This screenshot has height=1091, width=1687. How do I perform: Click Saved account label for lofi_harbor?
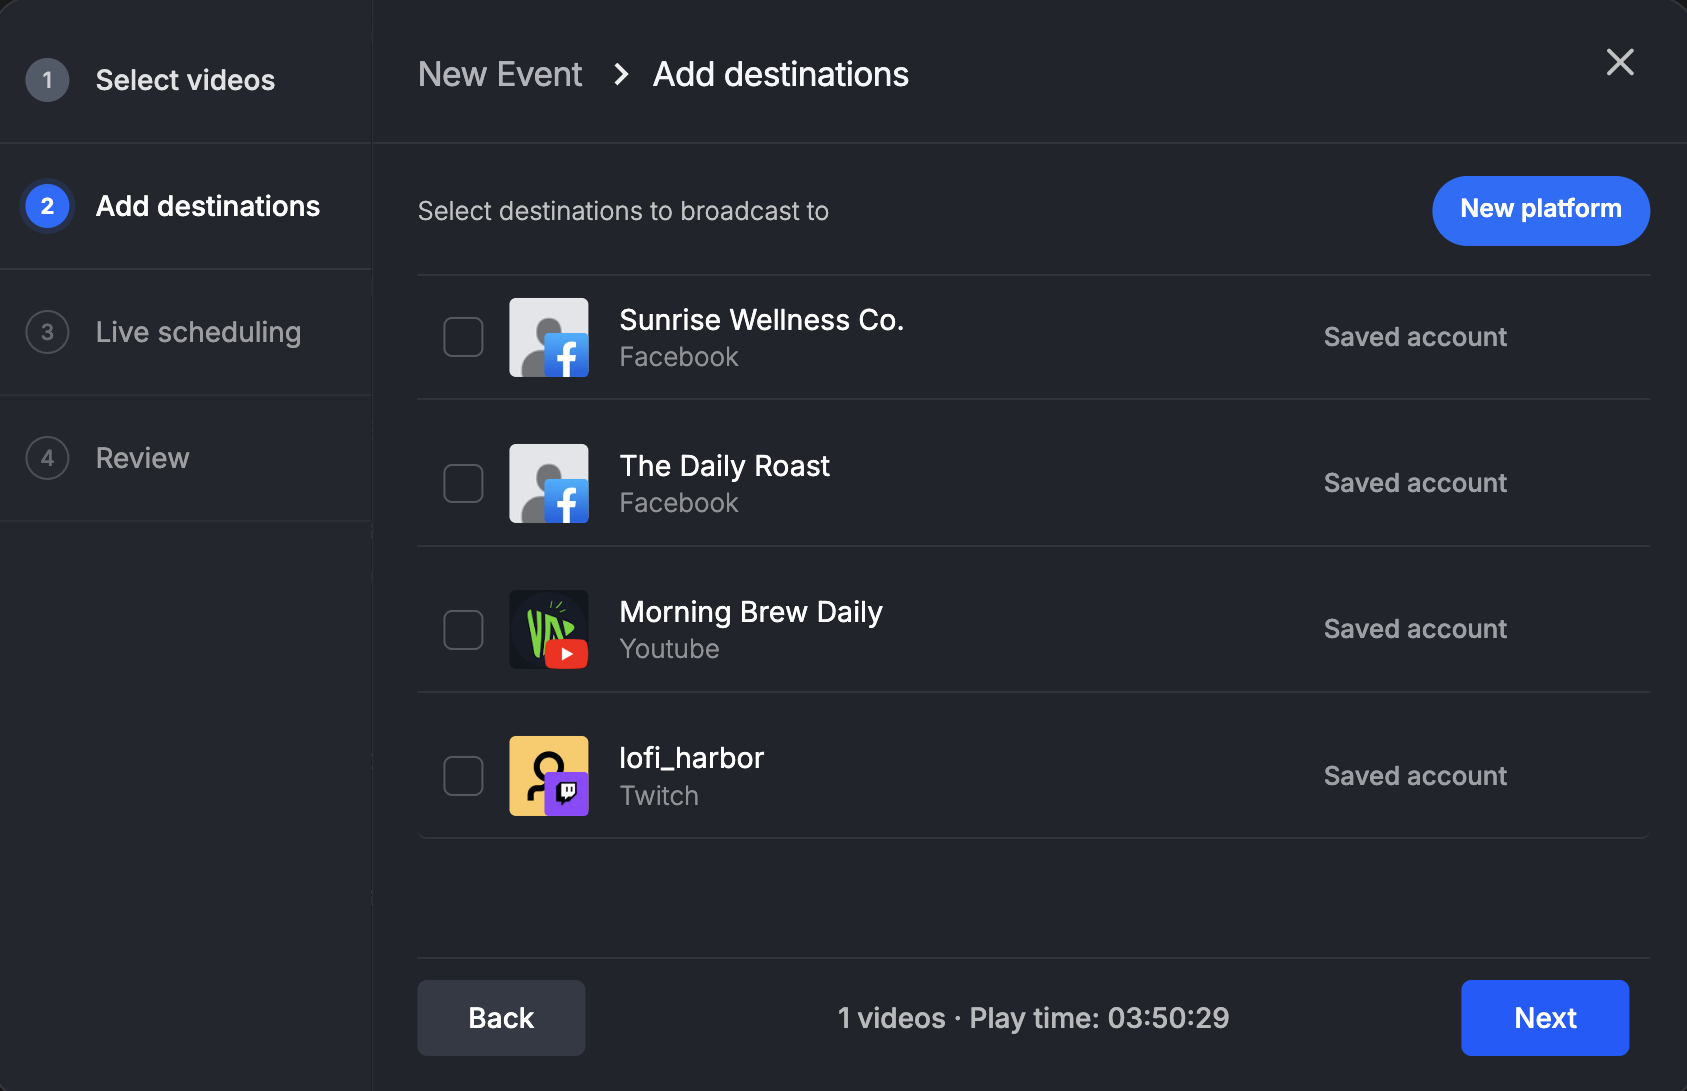tap(1415, 776)
